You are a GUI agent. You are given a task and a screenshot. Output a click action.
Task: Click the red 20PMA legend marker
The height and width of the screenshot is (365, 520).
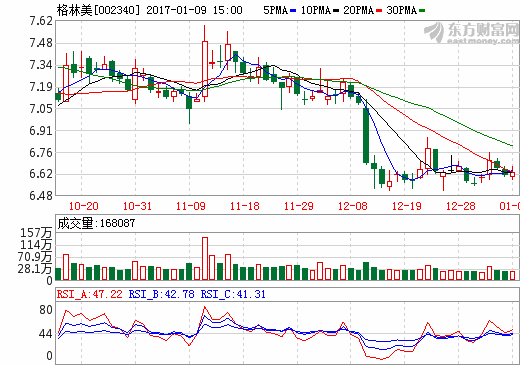[x=379, y=11]
